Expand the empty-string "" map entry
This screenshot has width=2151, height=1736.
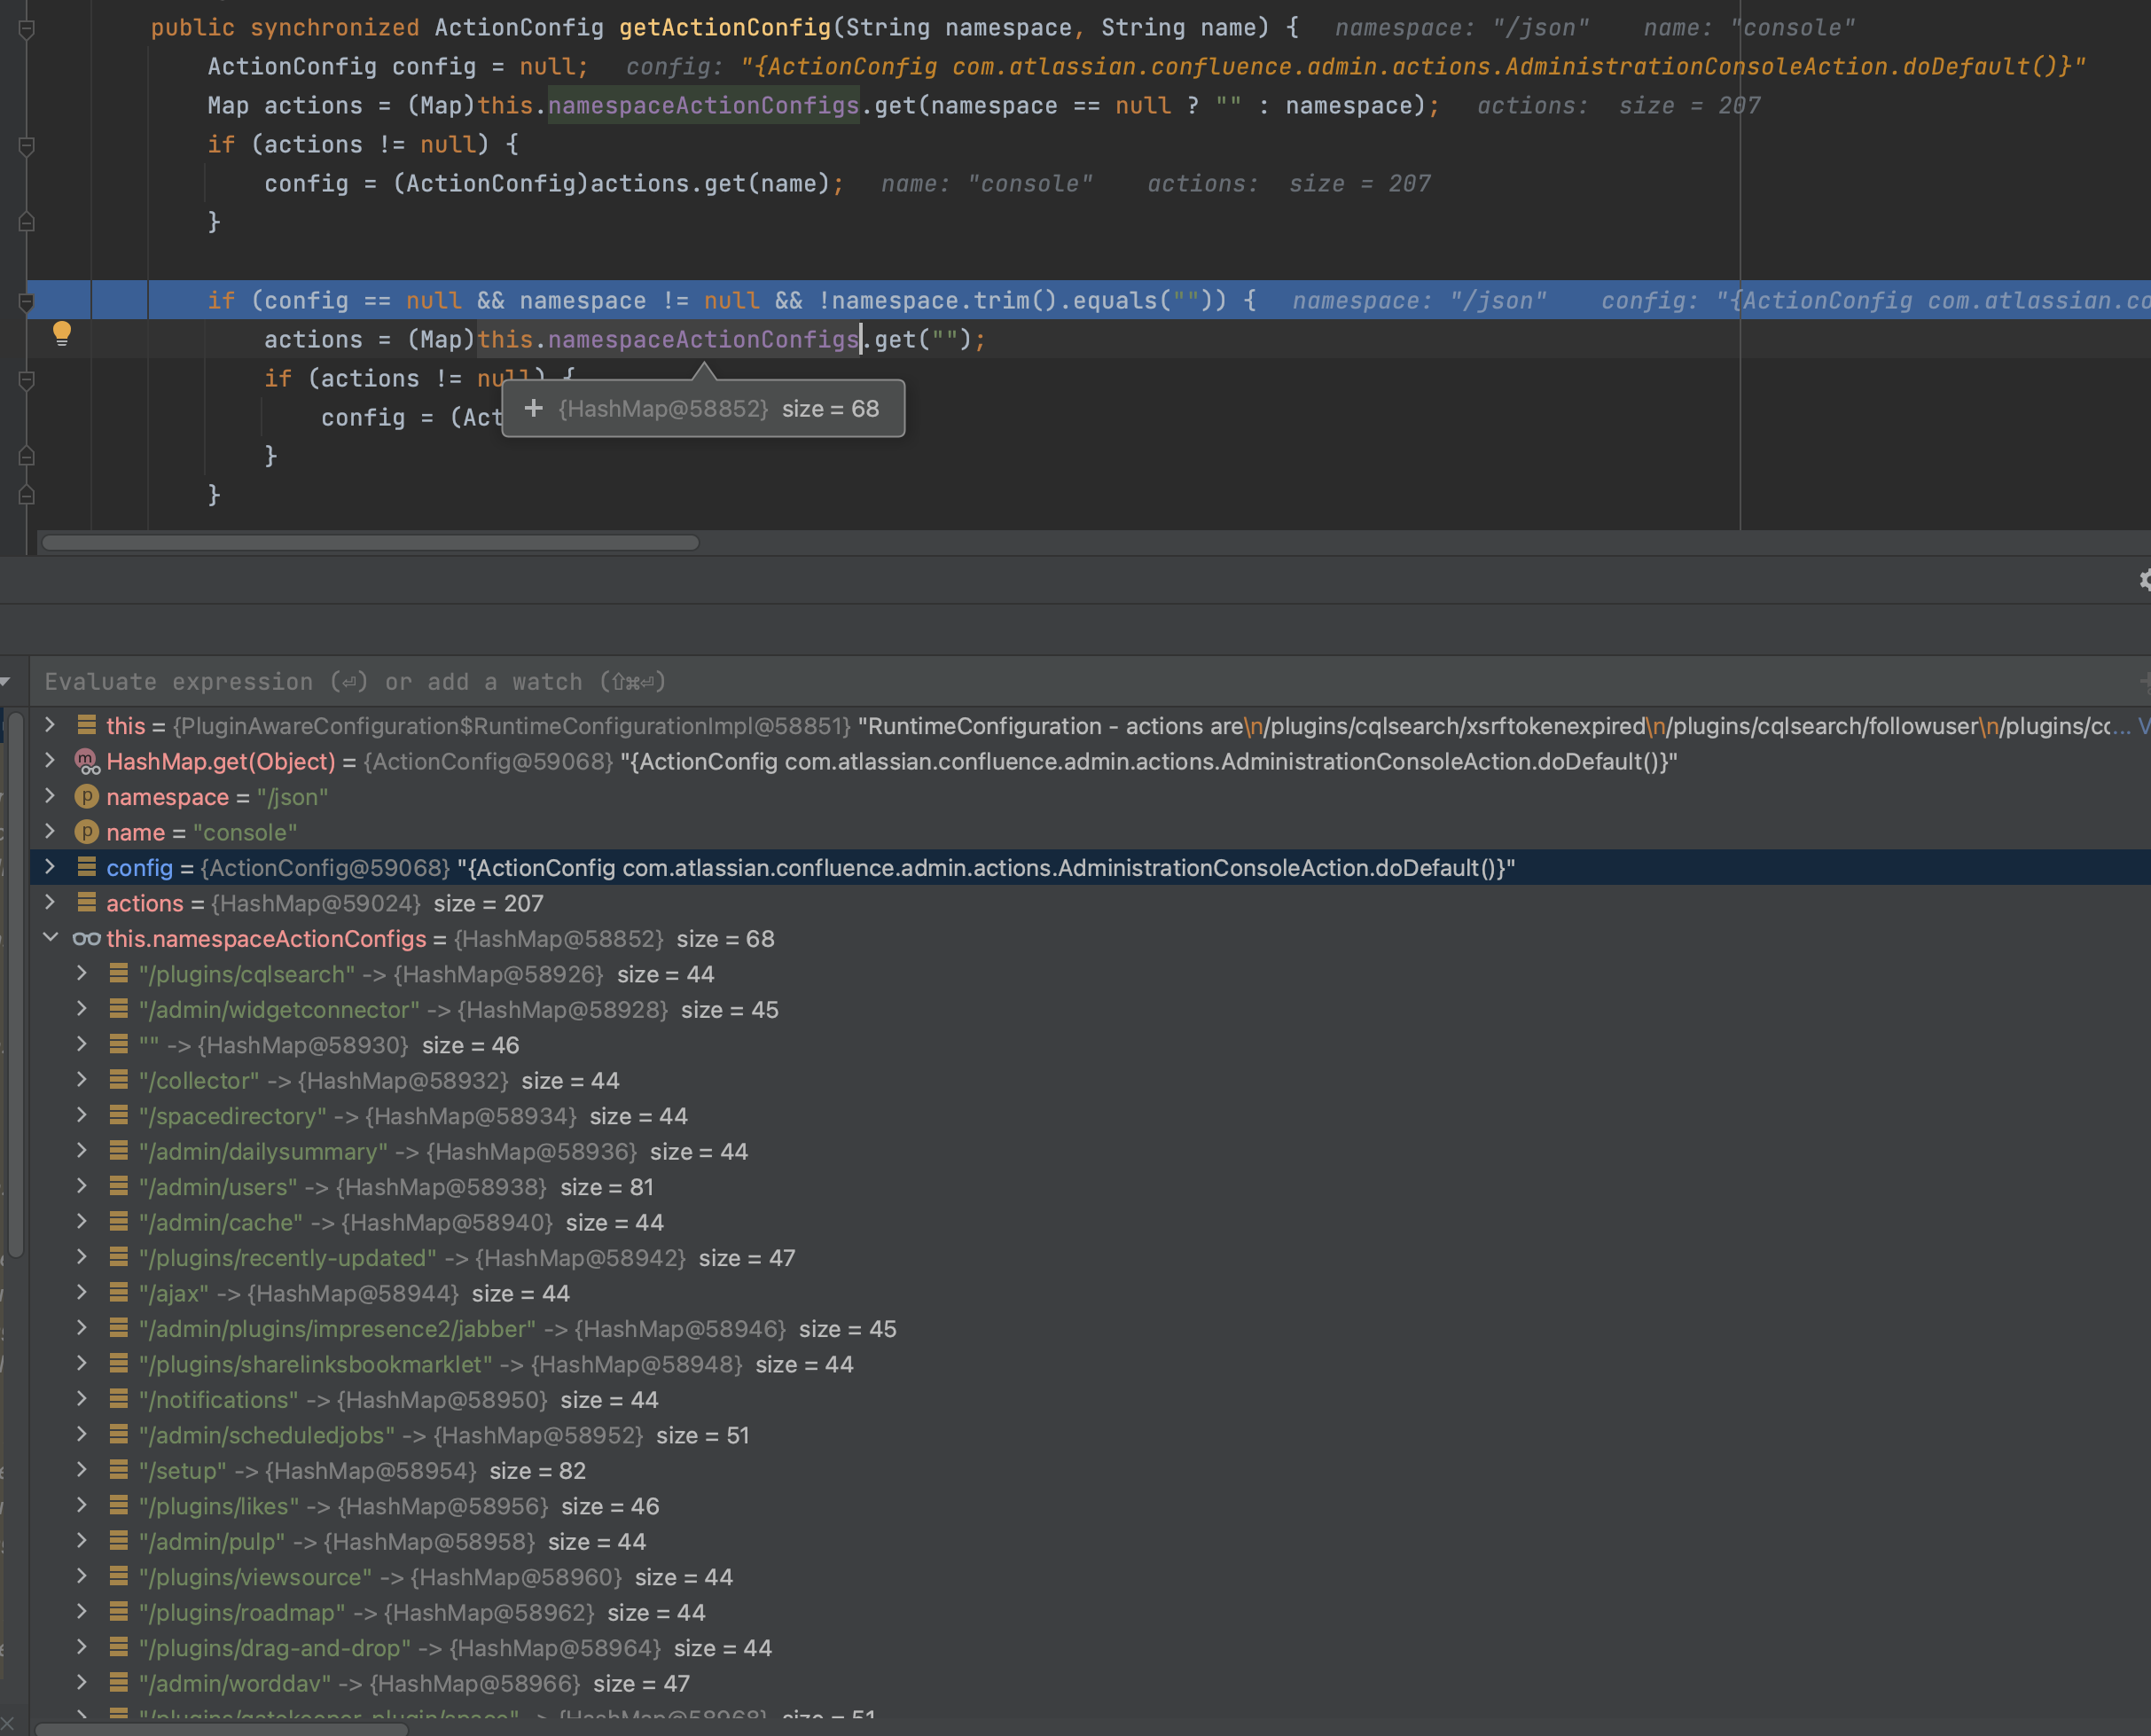click(82, 1044)
